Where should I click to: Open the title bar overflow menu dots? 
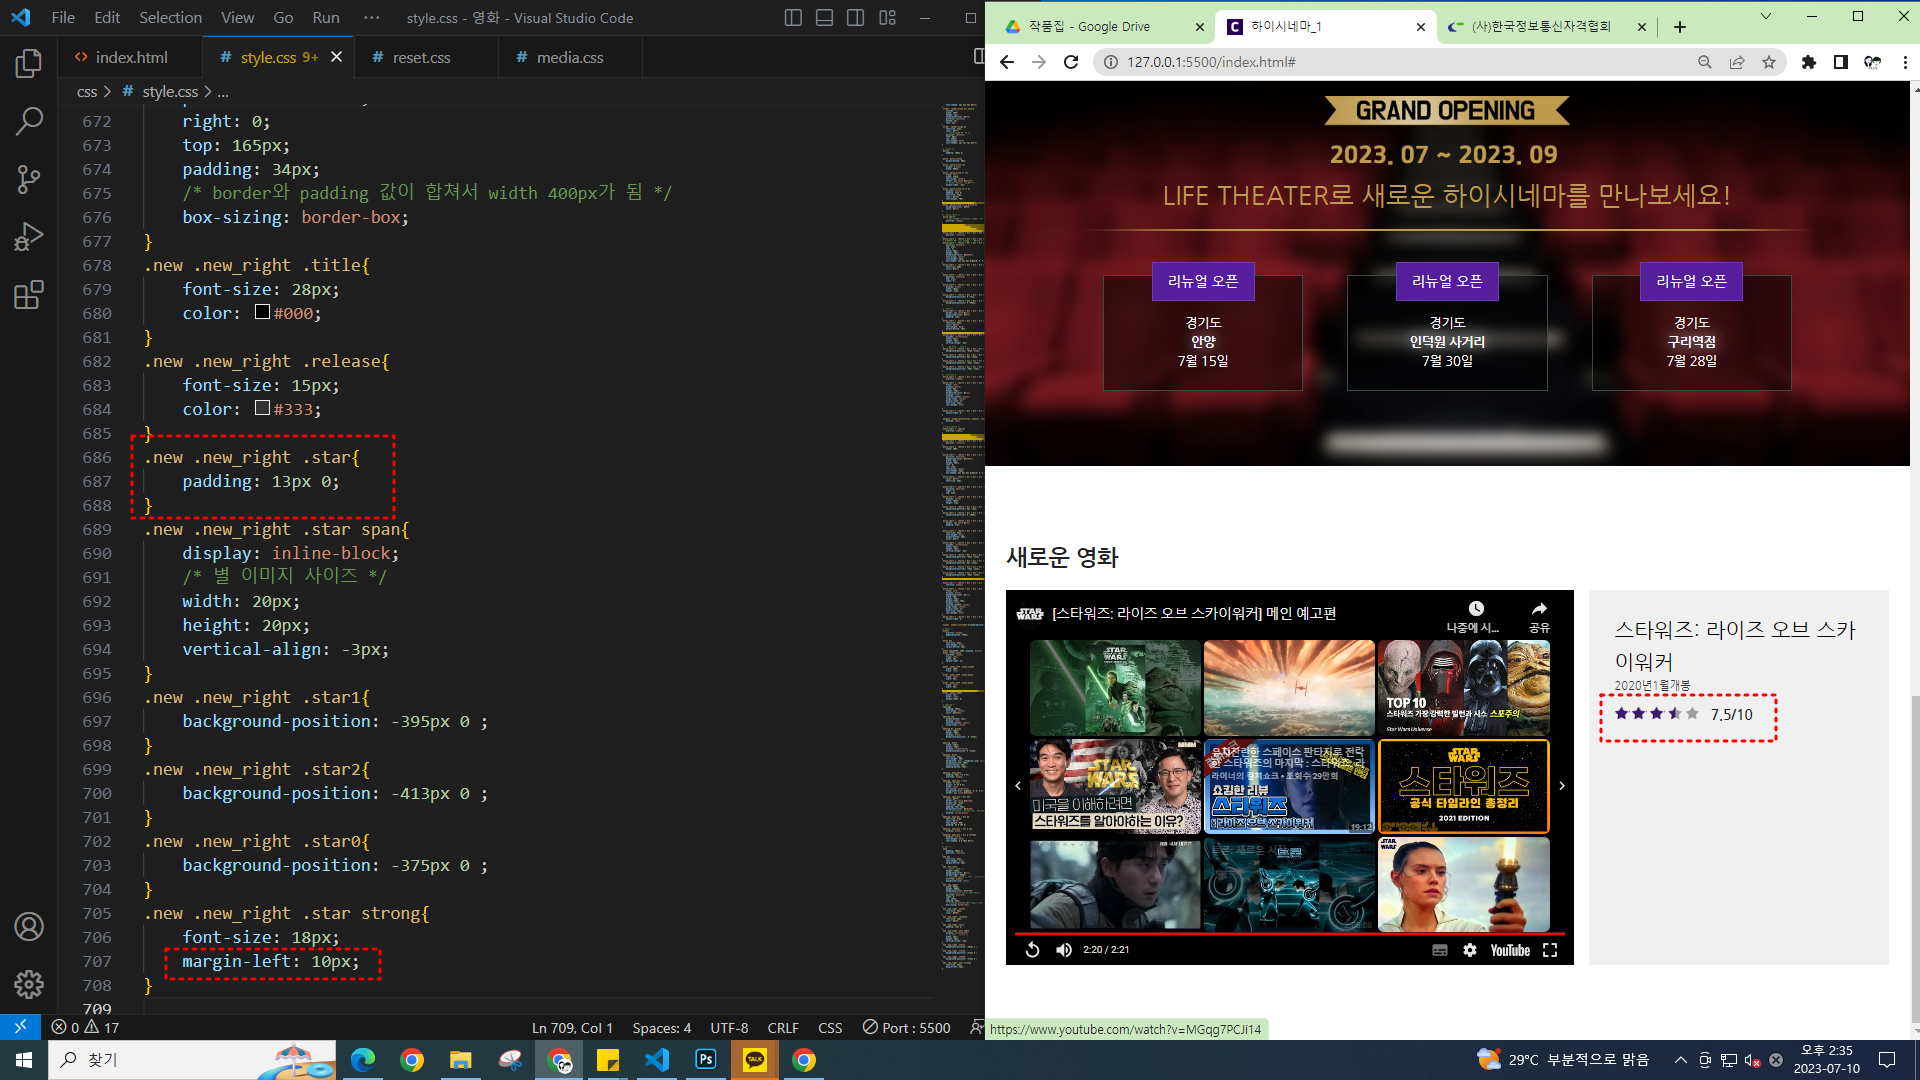(372, 18)
